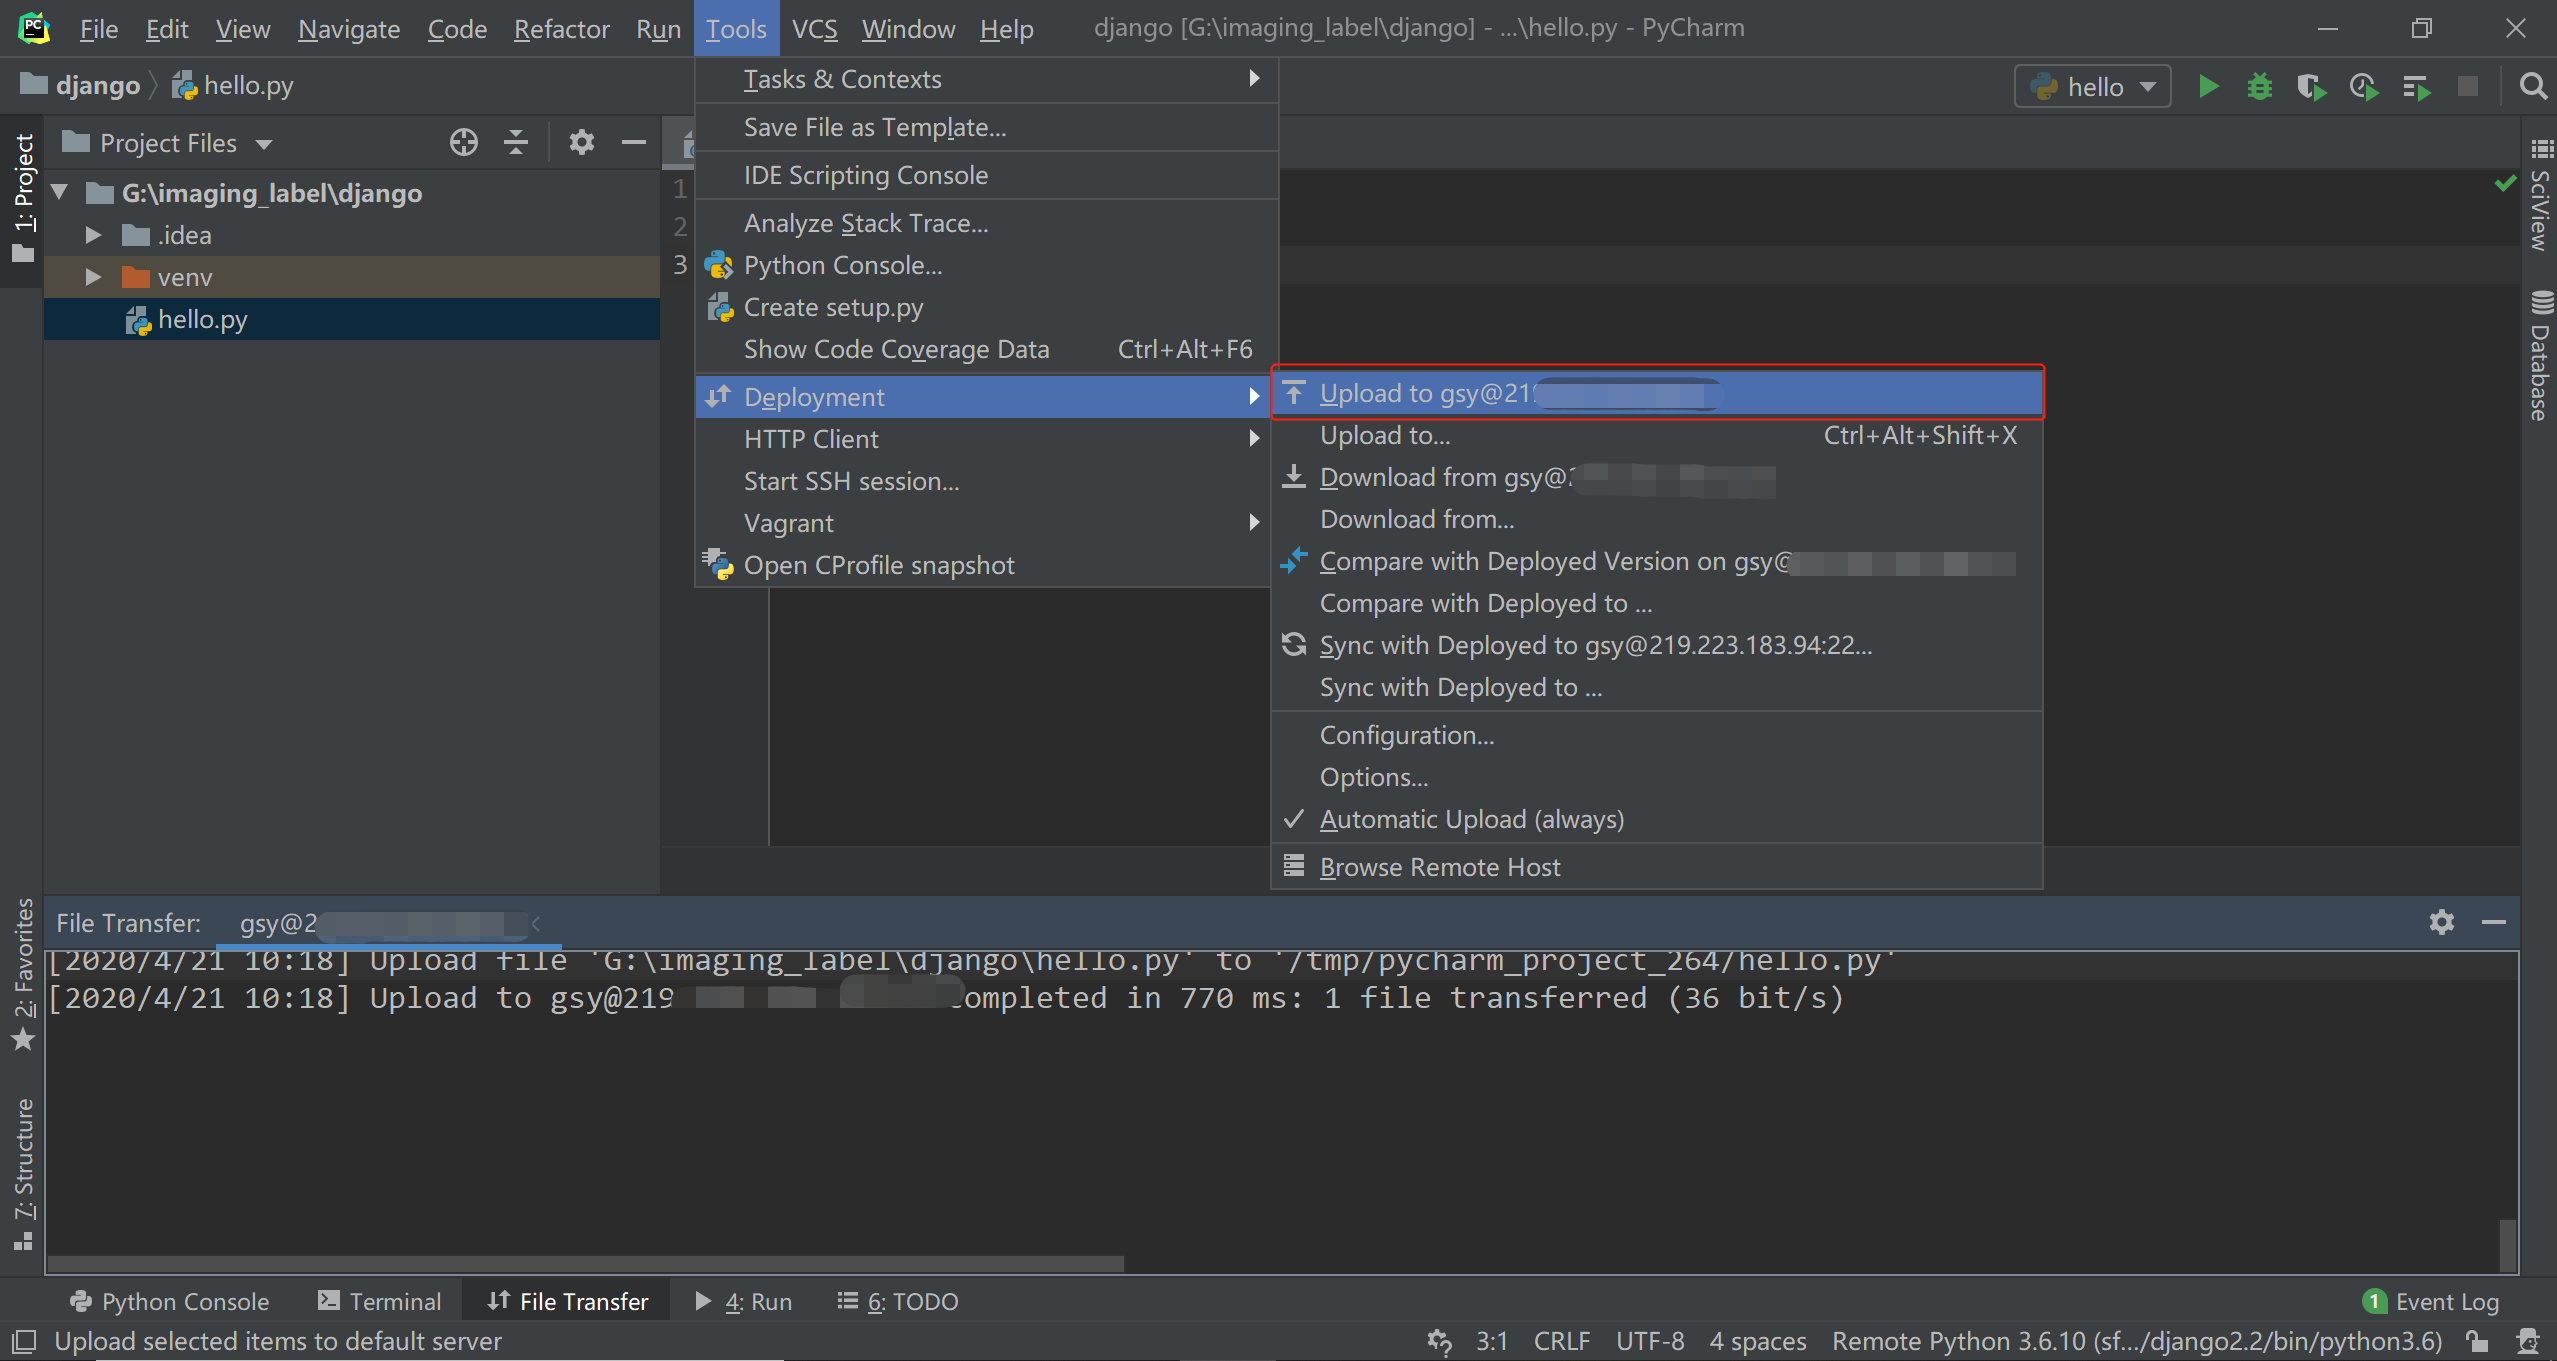Toggle Automatic Upload (always) option
The height and width of the screenshot is (1361, 2557).
coord(1471,819)
